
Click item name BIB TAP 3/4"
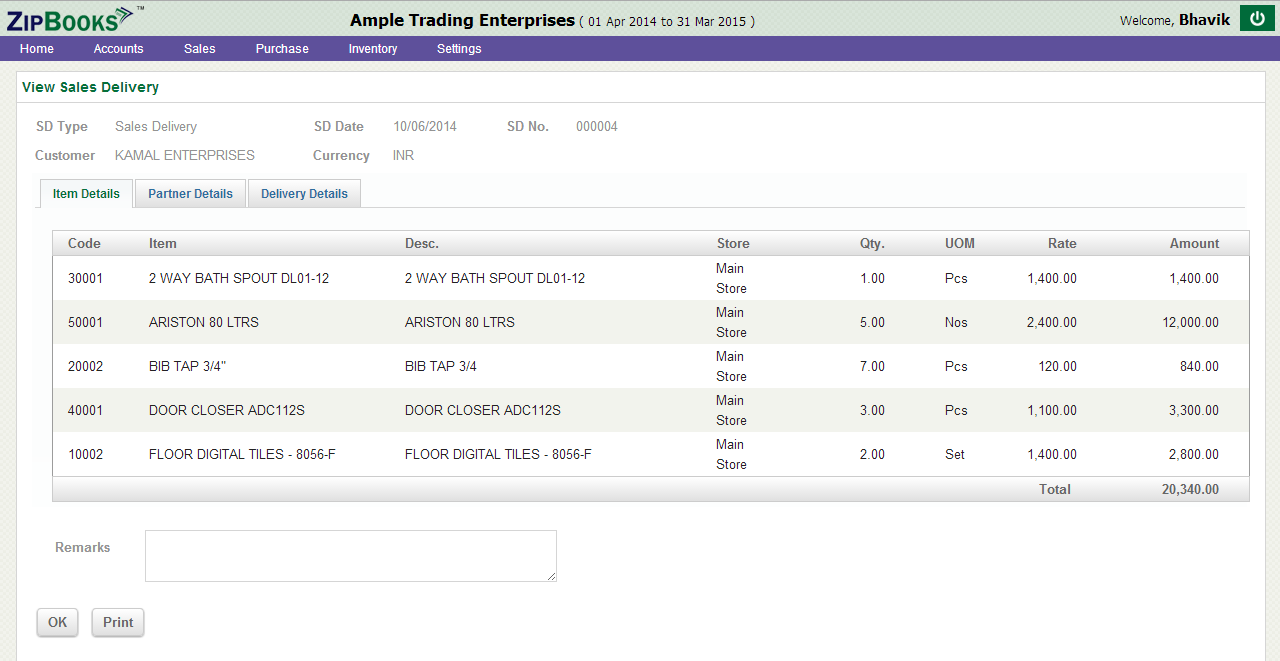click(188, 367)
